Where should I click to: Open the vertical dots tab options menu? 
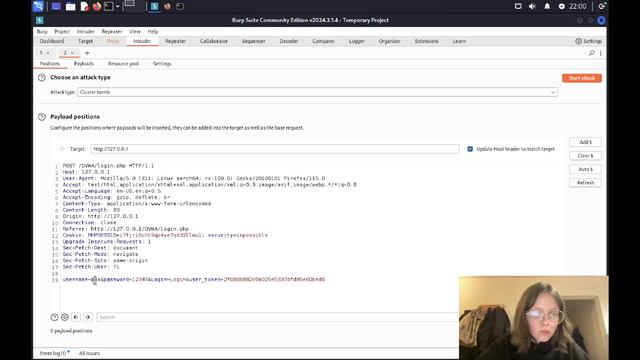(601, 53)
